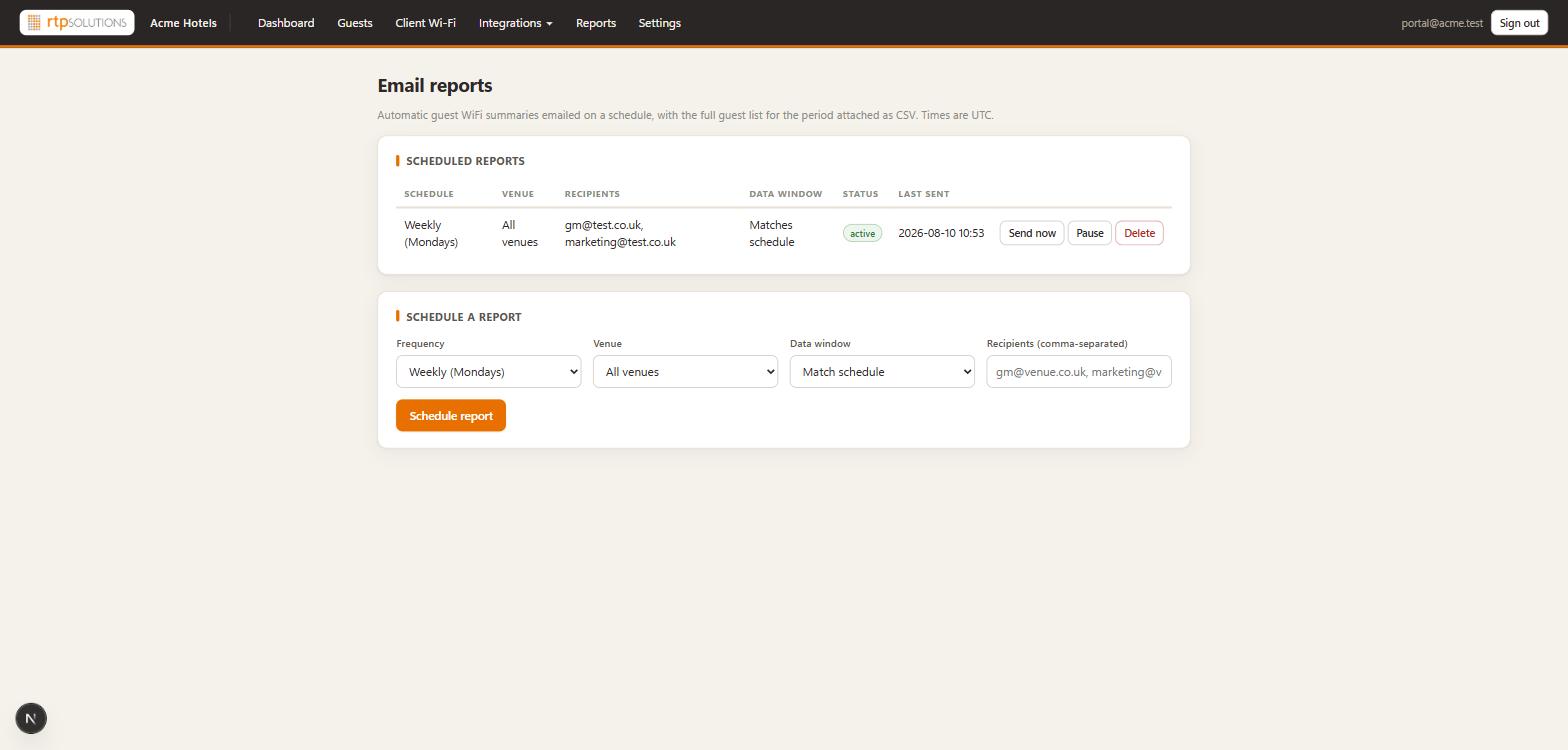Click the Email reports heading
This screenshot has width=1568, height=750.
[435, 86]
